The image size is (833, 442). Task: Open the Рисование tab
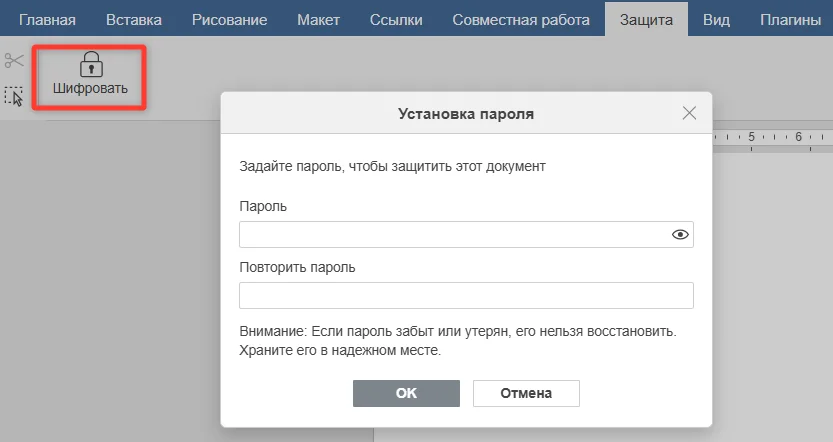pyautogui.click(x=230, y=20)
